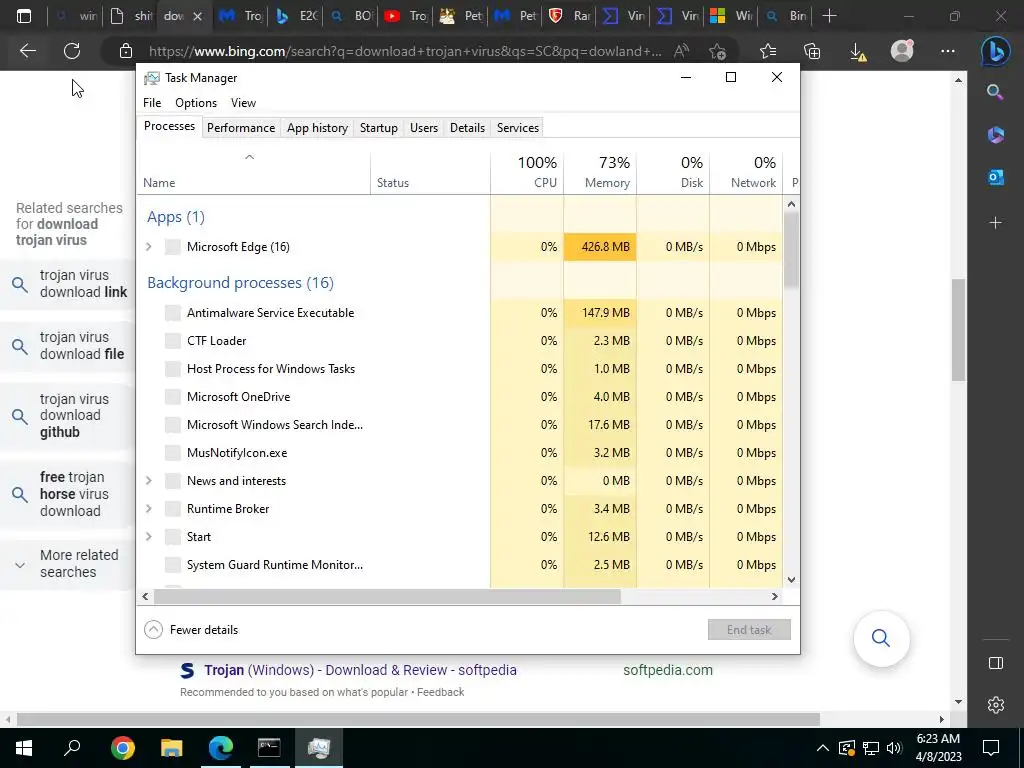Open 'trojan virus download file' related search
Screen dimensions: 1024x768
coord(69,345)
